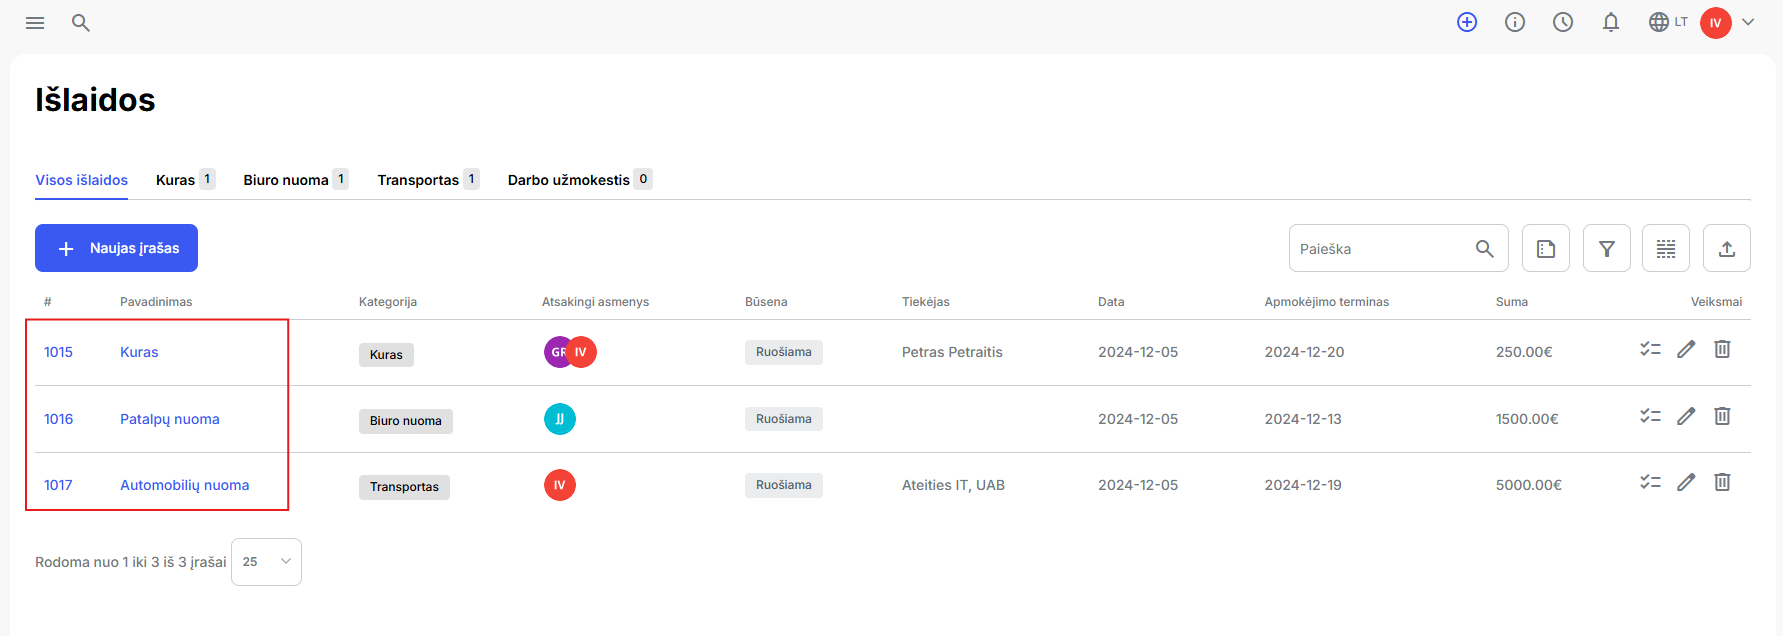
Task: Switch to Kuras tab
Action: 186,180
